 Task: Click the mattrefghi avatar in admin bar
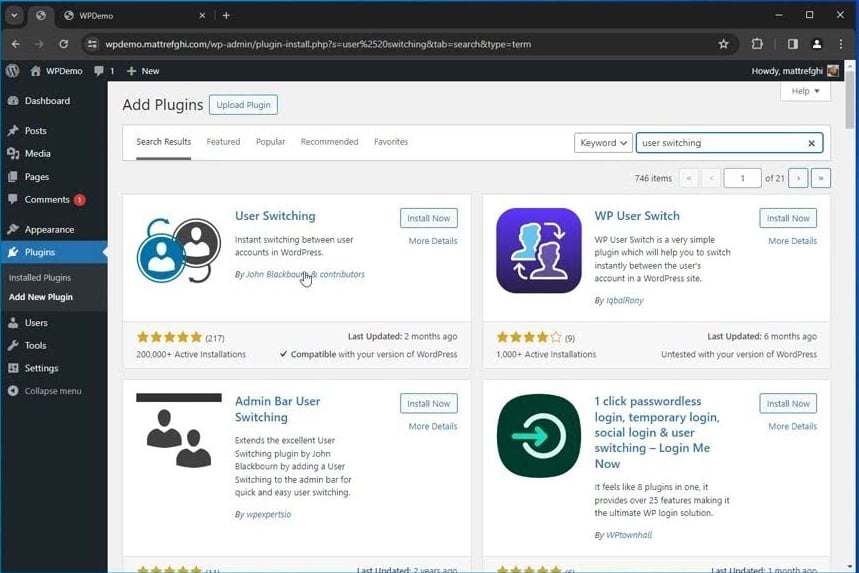click(x=833, y=71)
